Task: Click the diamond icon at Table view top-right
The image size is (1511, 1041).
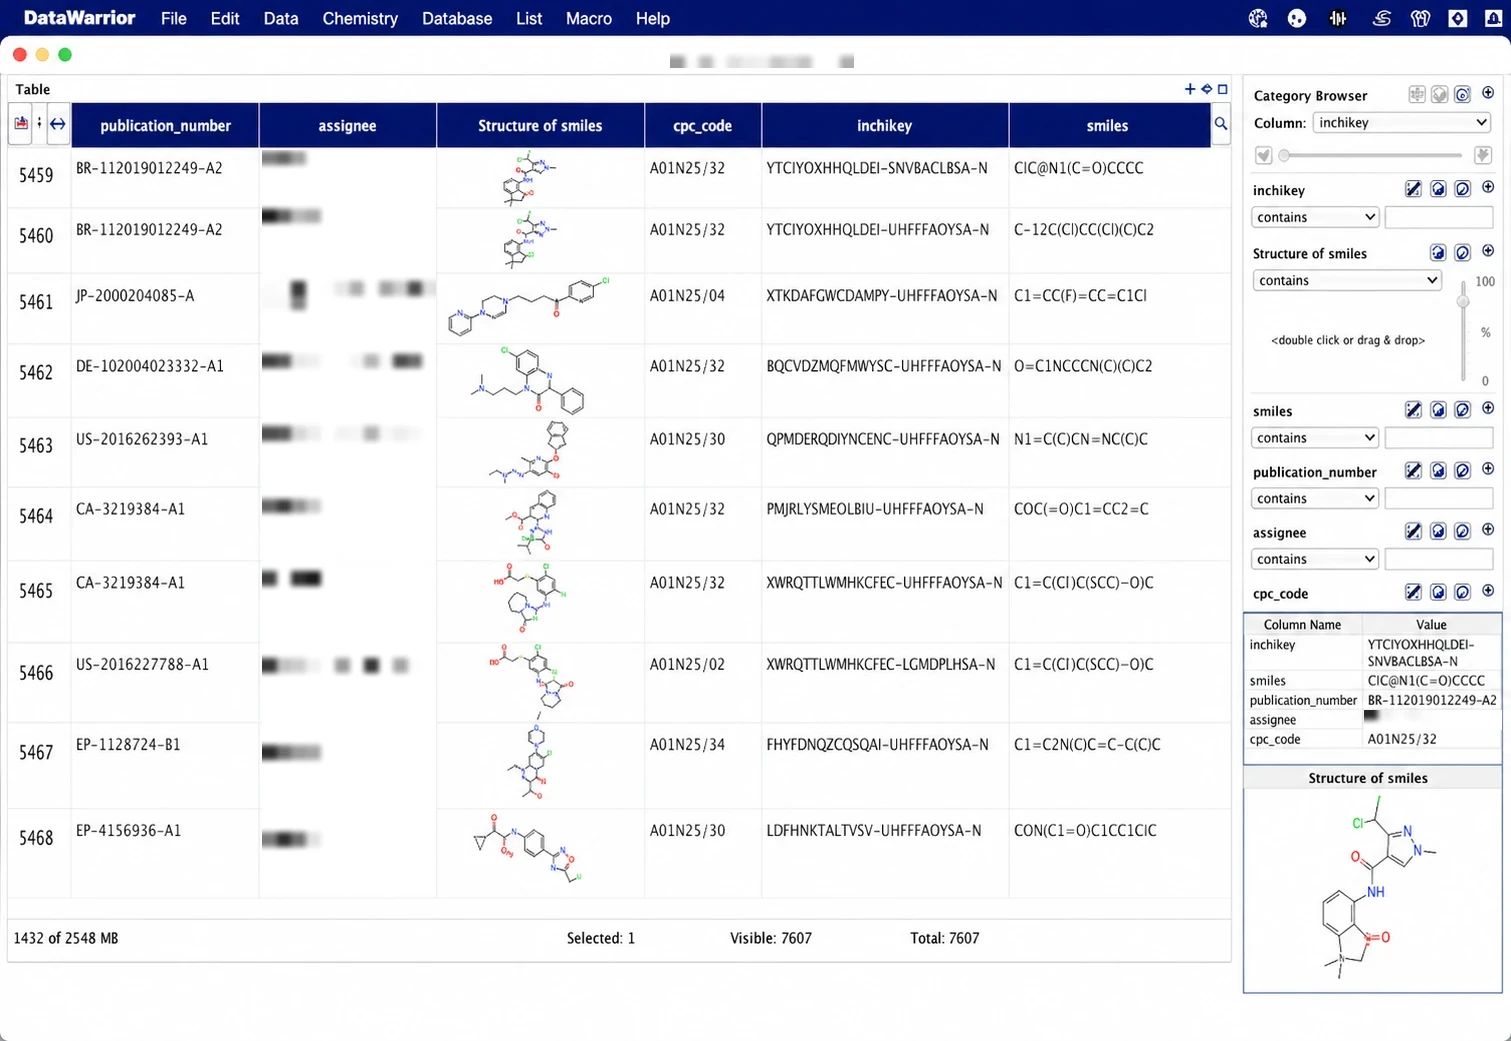Action: 1206,89
